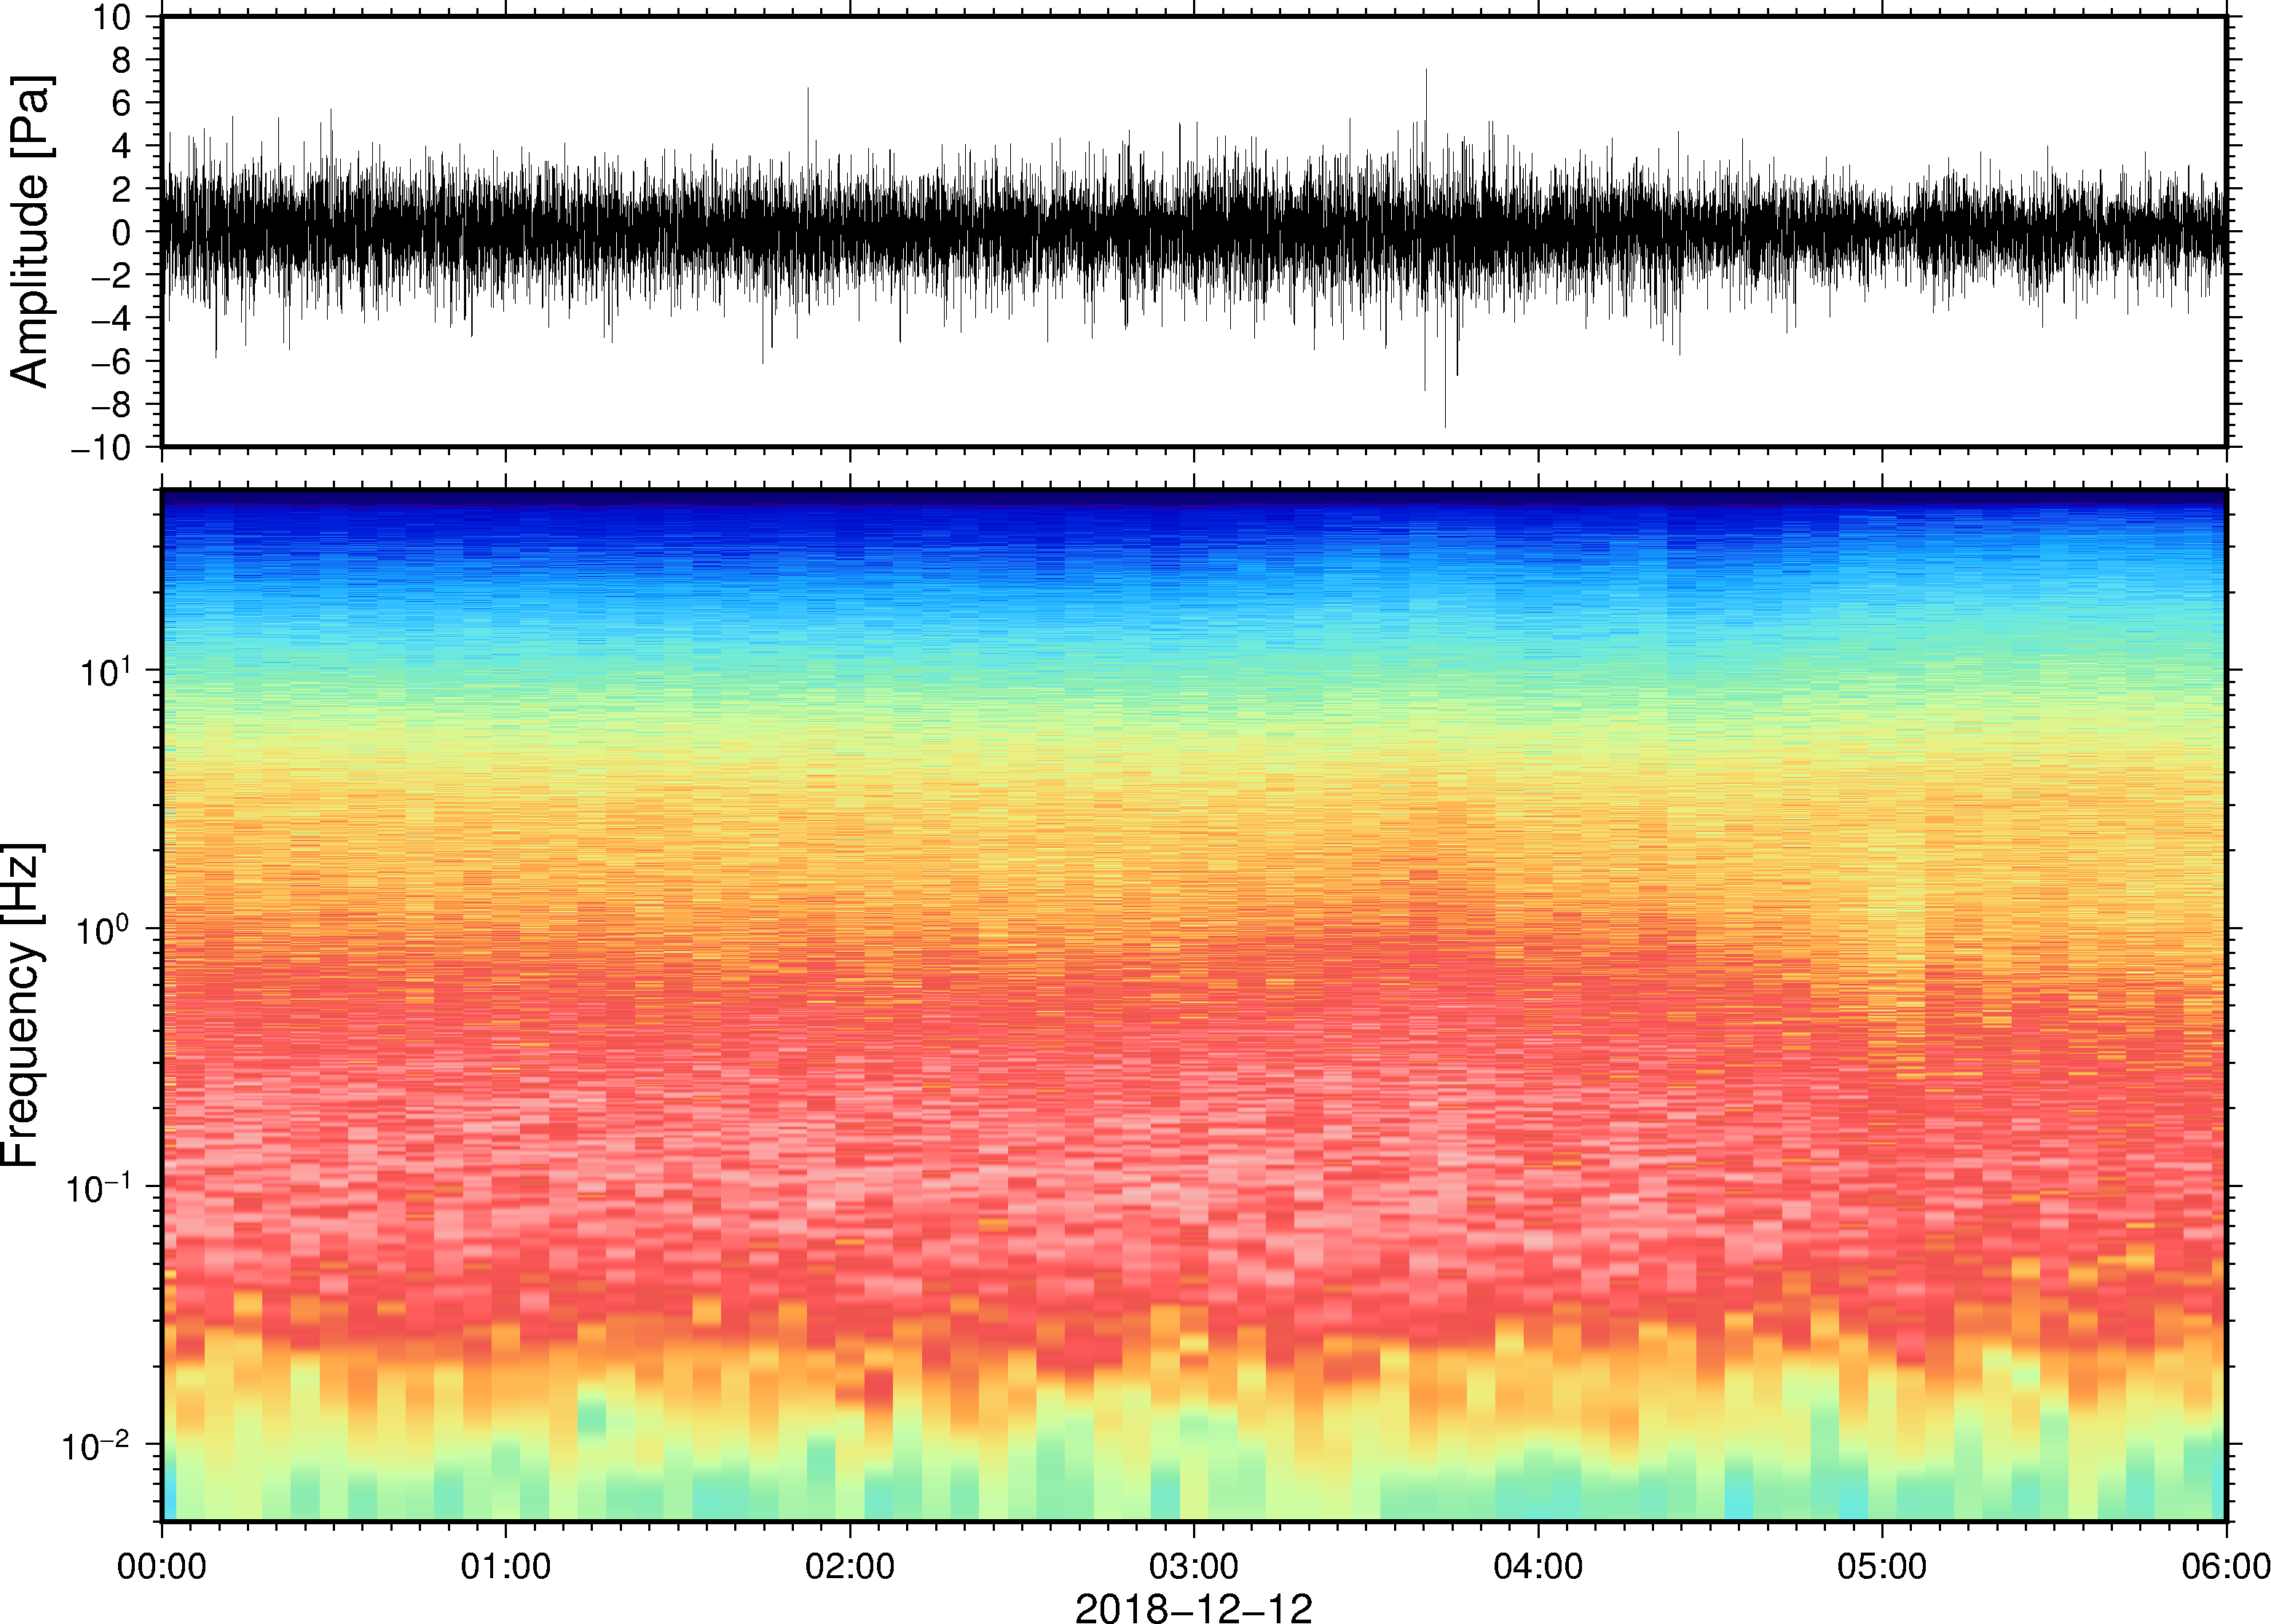Viewport: 2271px width, 1624px height.
Task: Click the '02:00' time tick label
Action: pyautogui.click(x=850, y=1566)
